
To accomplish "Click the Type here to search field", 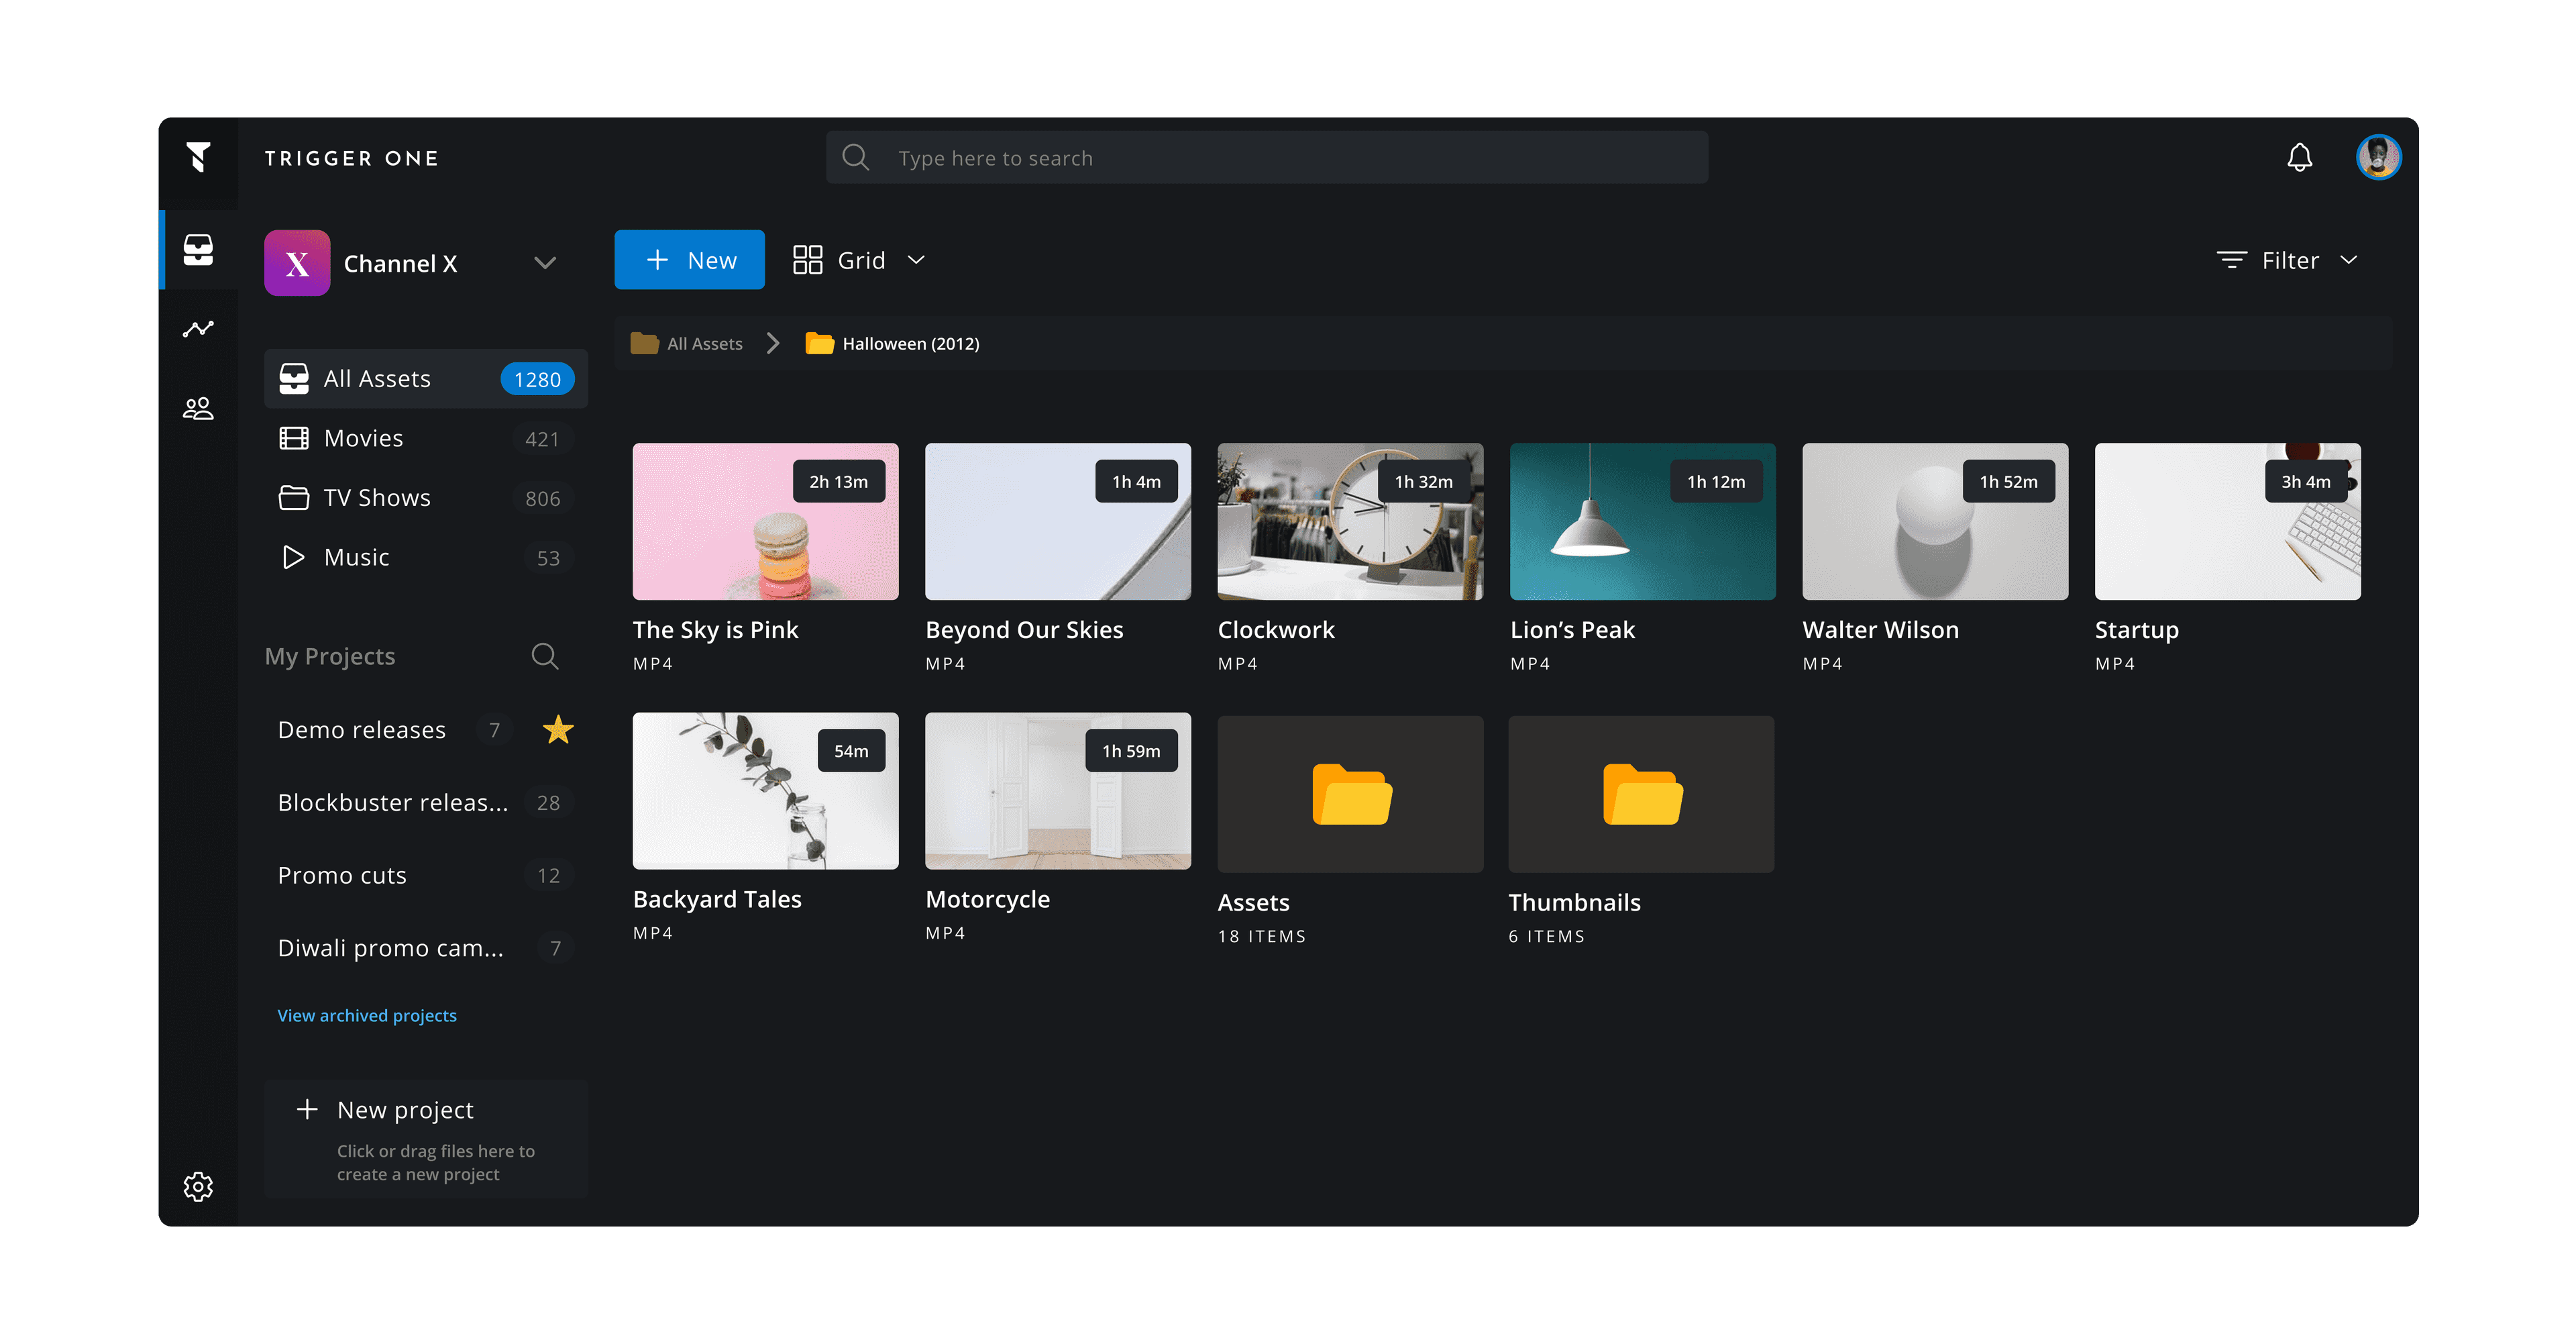I will pos(1266,157).
